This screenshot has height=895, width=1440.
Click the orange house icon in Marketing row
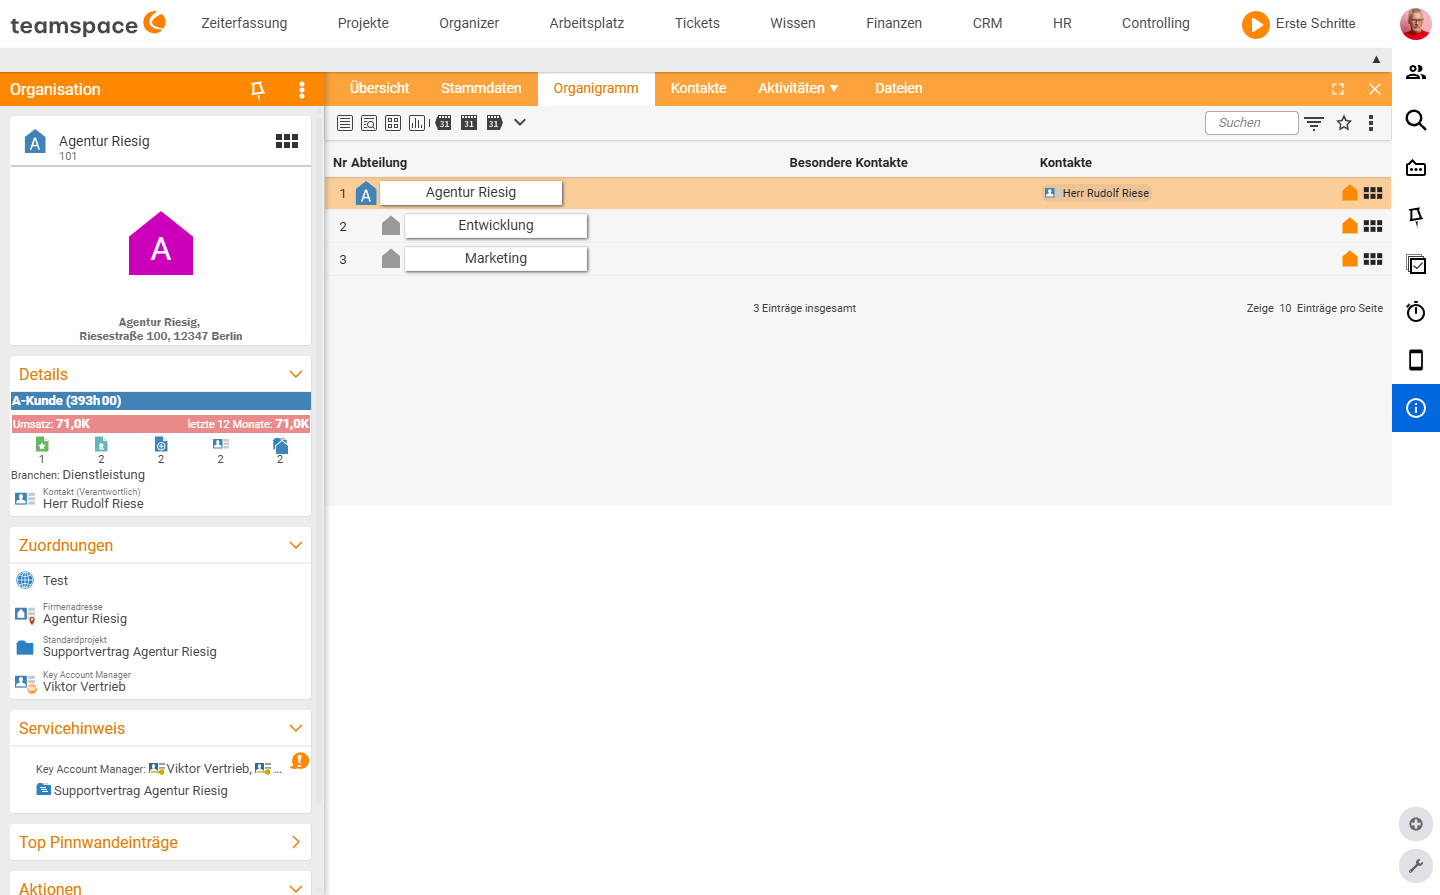tap(1350, 259)
